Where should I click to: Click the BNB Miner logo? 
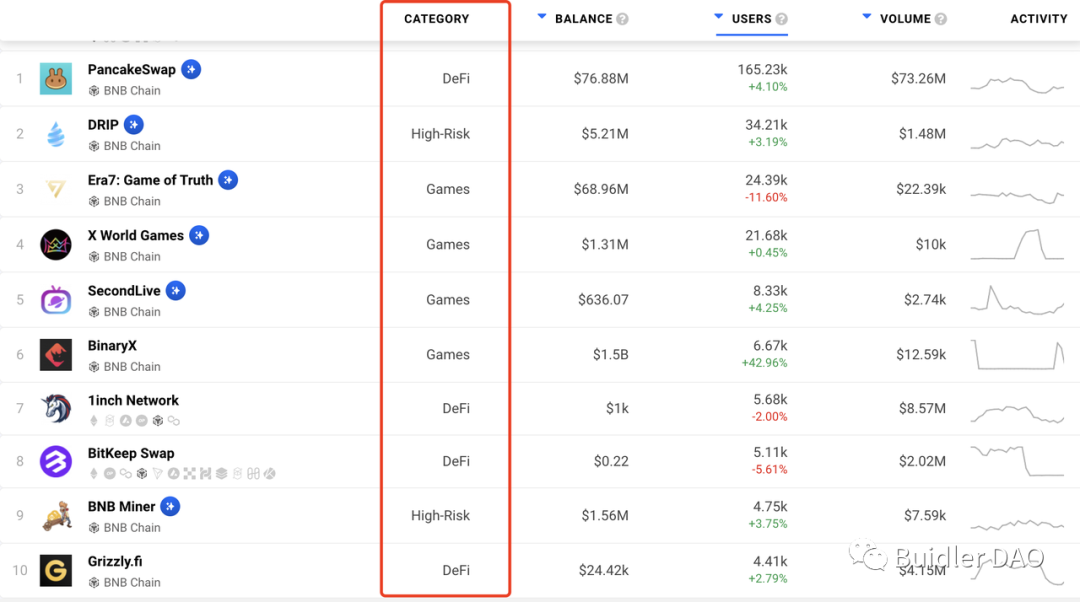(x=57, y=515)
